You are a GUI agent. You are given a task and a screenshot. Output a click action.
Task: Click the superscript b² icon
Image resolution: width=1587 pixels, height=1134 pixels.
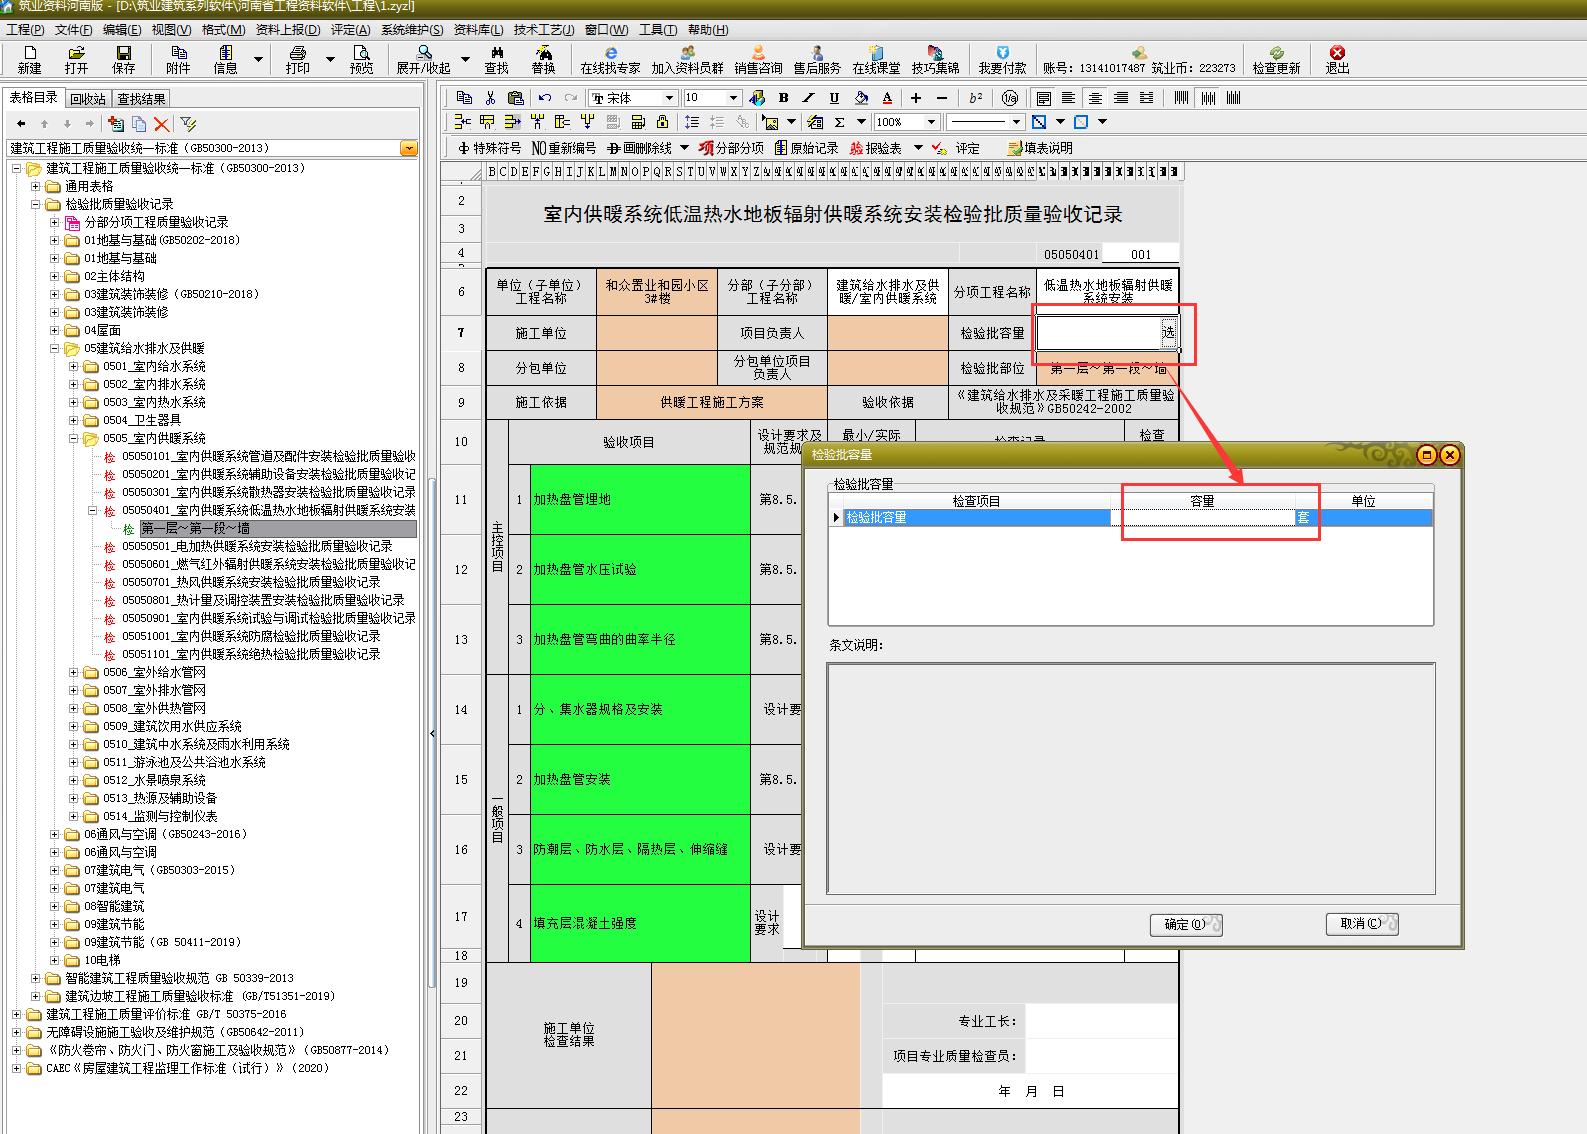[x=975, y=97]
